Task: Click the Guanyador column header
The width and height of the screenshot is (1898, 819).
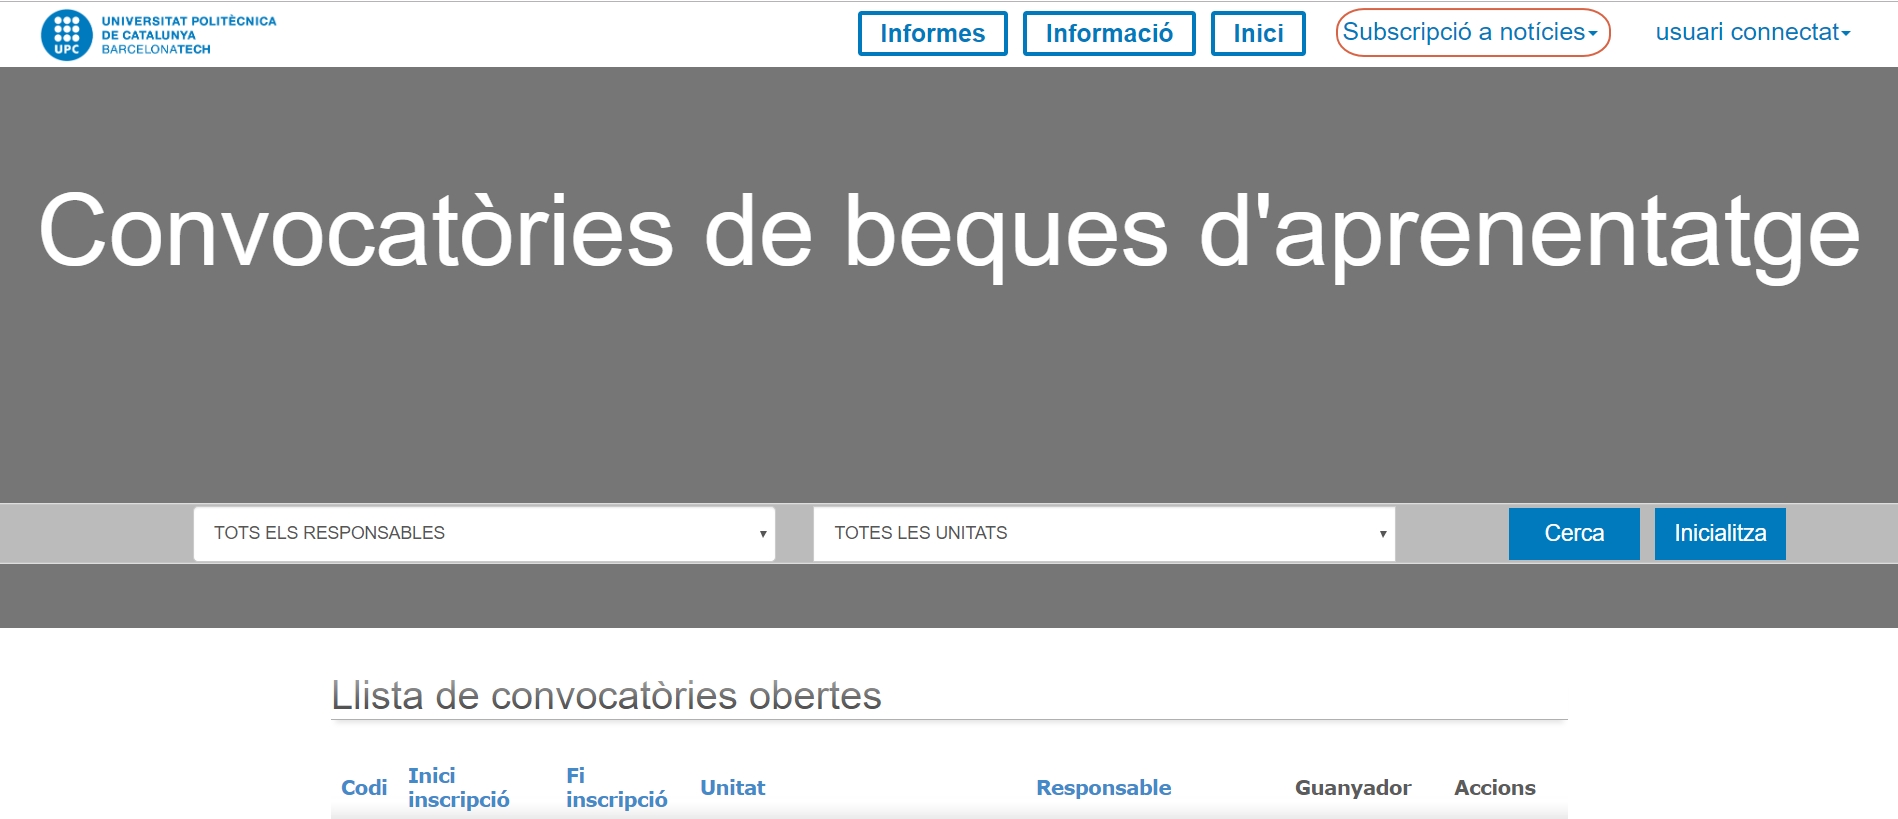Action: [1352, 788]
